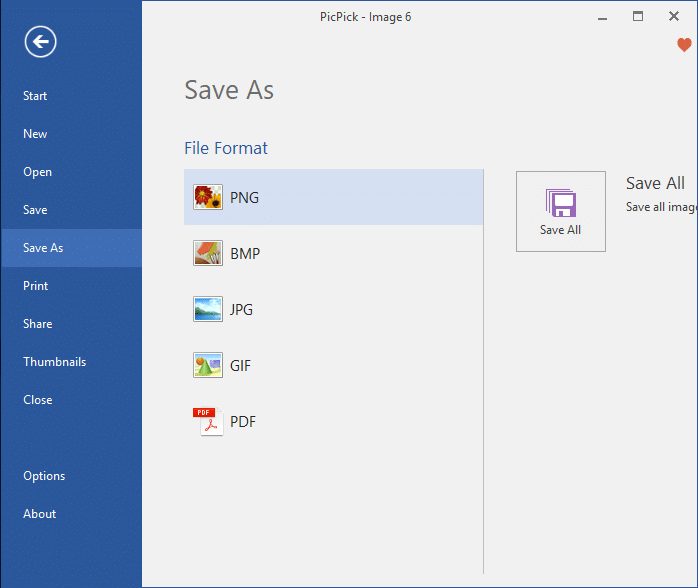Viewport: 698px width, 588px height.
Task: Select the Save As sidebar item
Action: tap(43, 248)
